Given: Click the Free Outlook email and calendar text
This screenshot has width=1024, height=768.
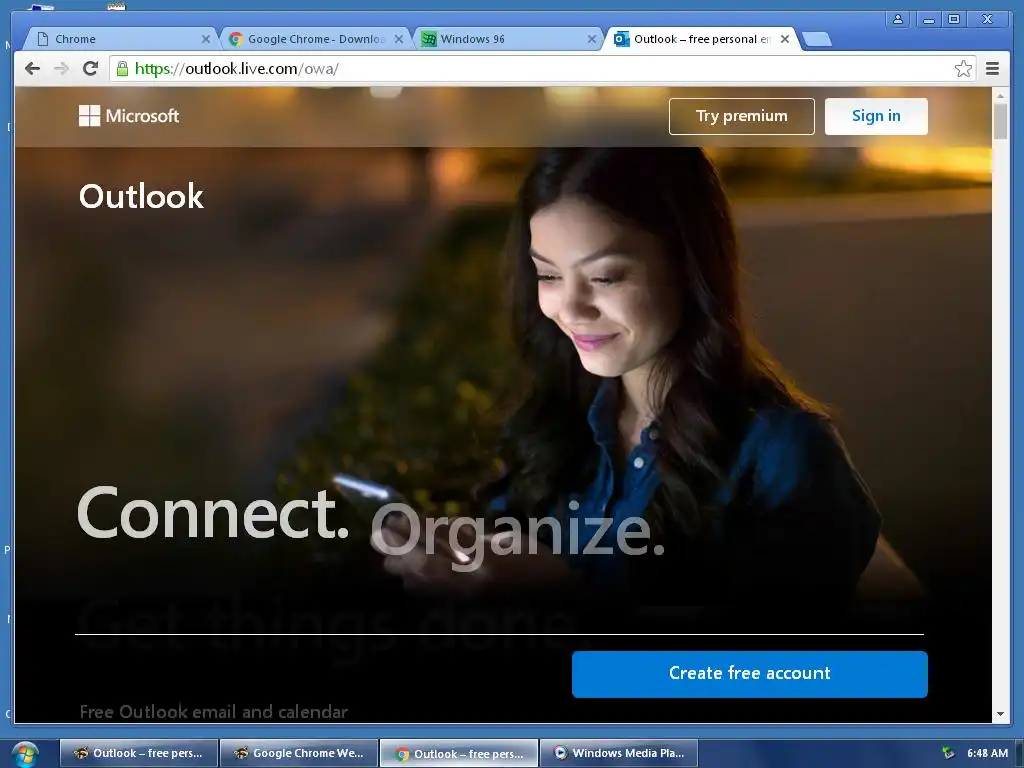Looking at the screenshot, I should (214, 711).
